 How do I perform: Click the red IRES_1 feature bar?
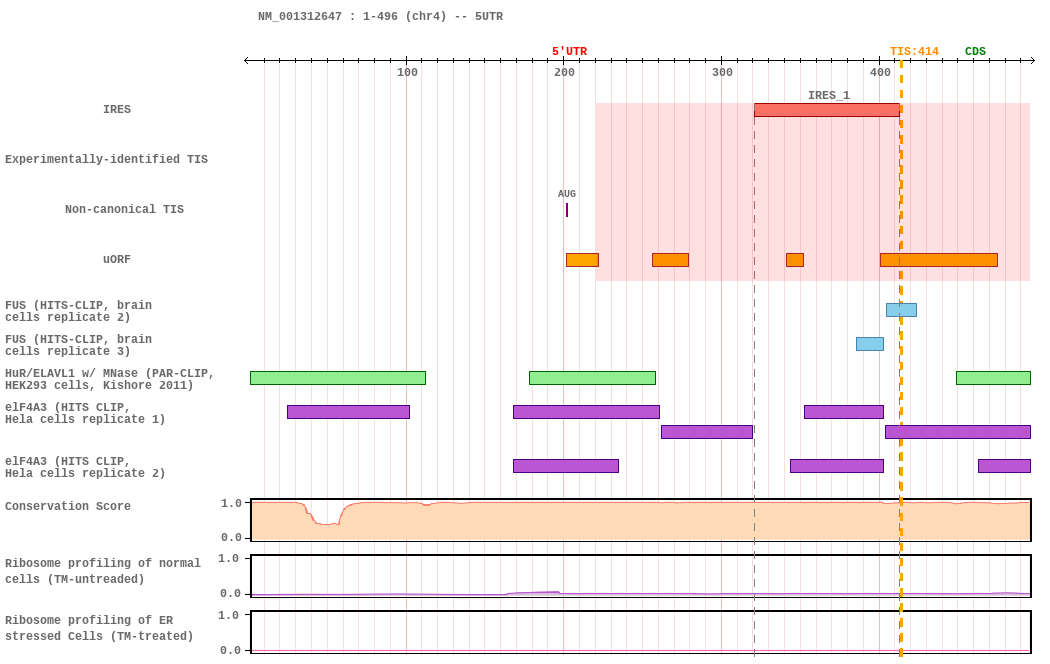[826, 110]
